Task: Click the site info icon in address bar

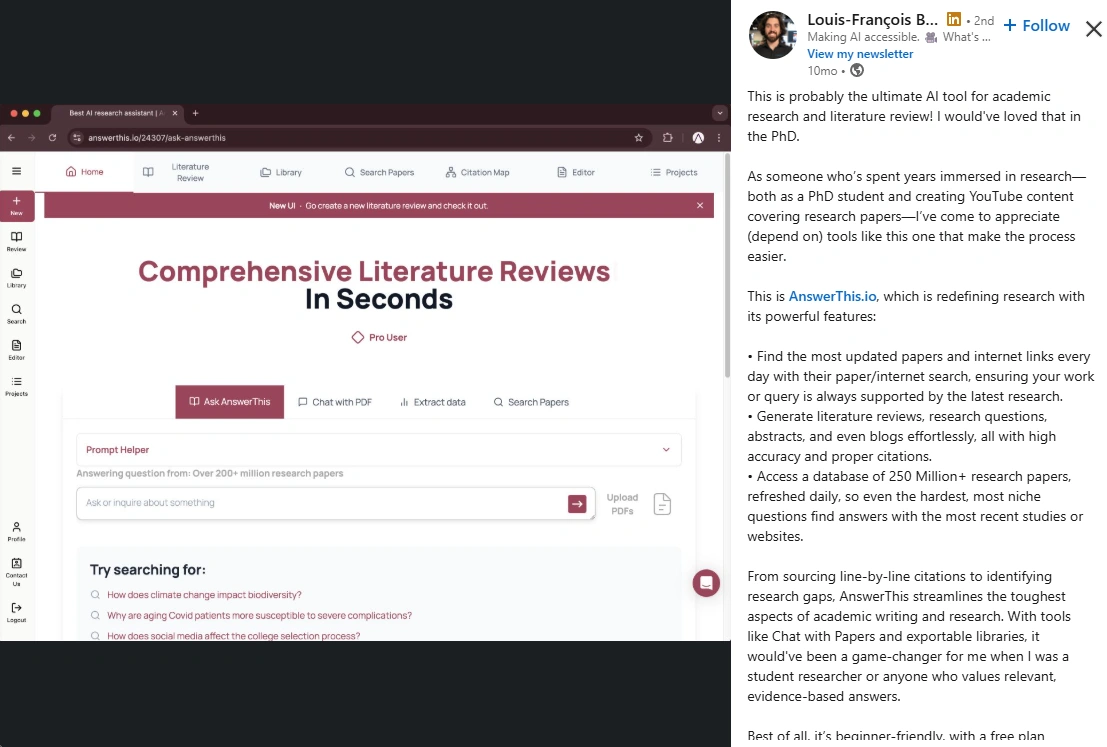Action: click(x=78, y=138)
